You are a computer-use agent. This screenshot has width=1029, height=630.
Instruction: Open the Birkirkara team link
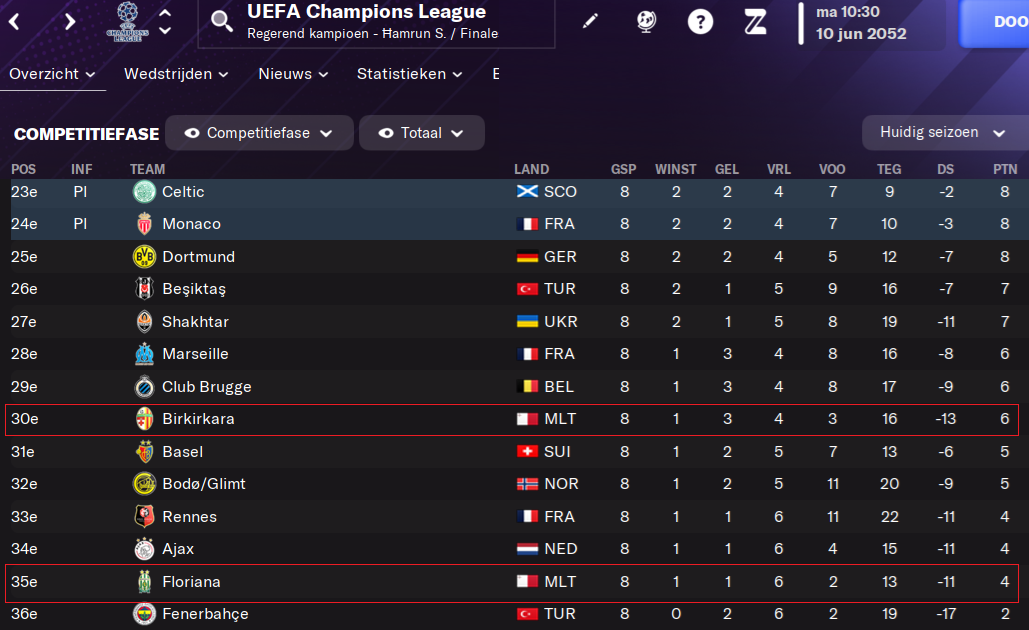point(198,419)
